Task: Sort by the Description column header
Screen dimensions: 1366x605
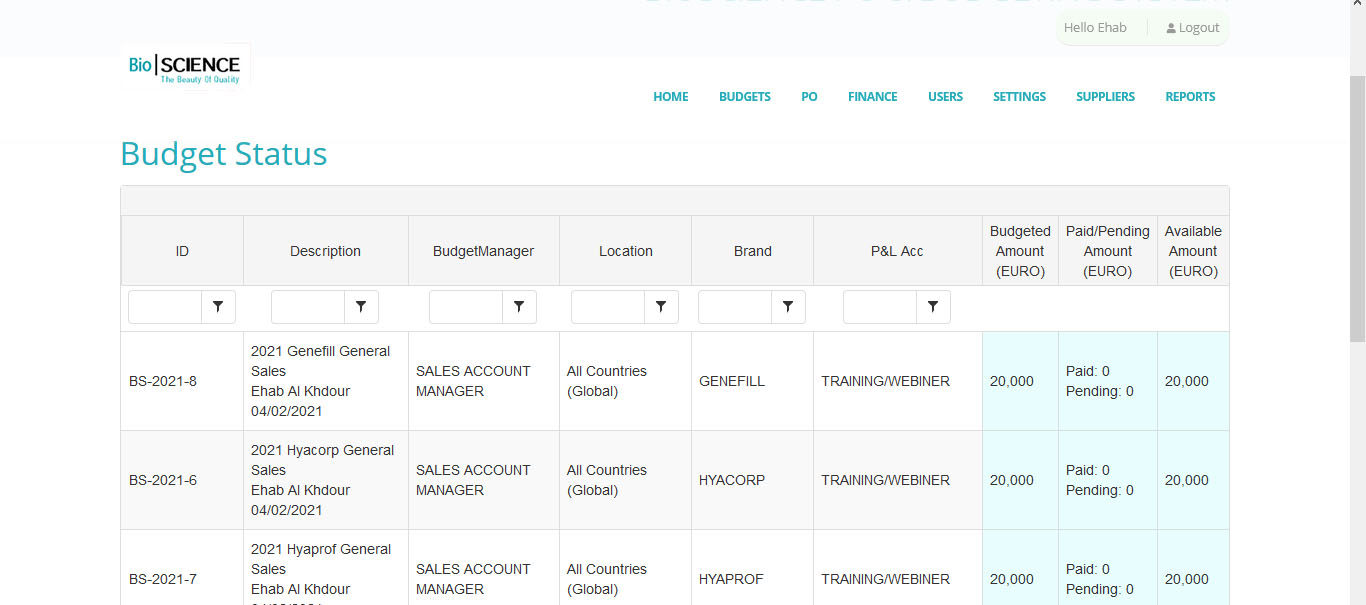Action: [326, 251]
